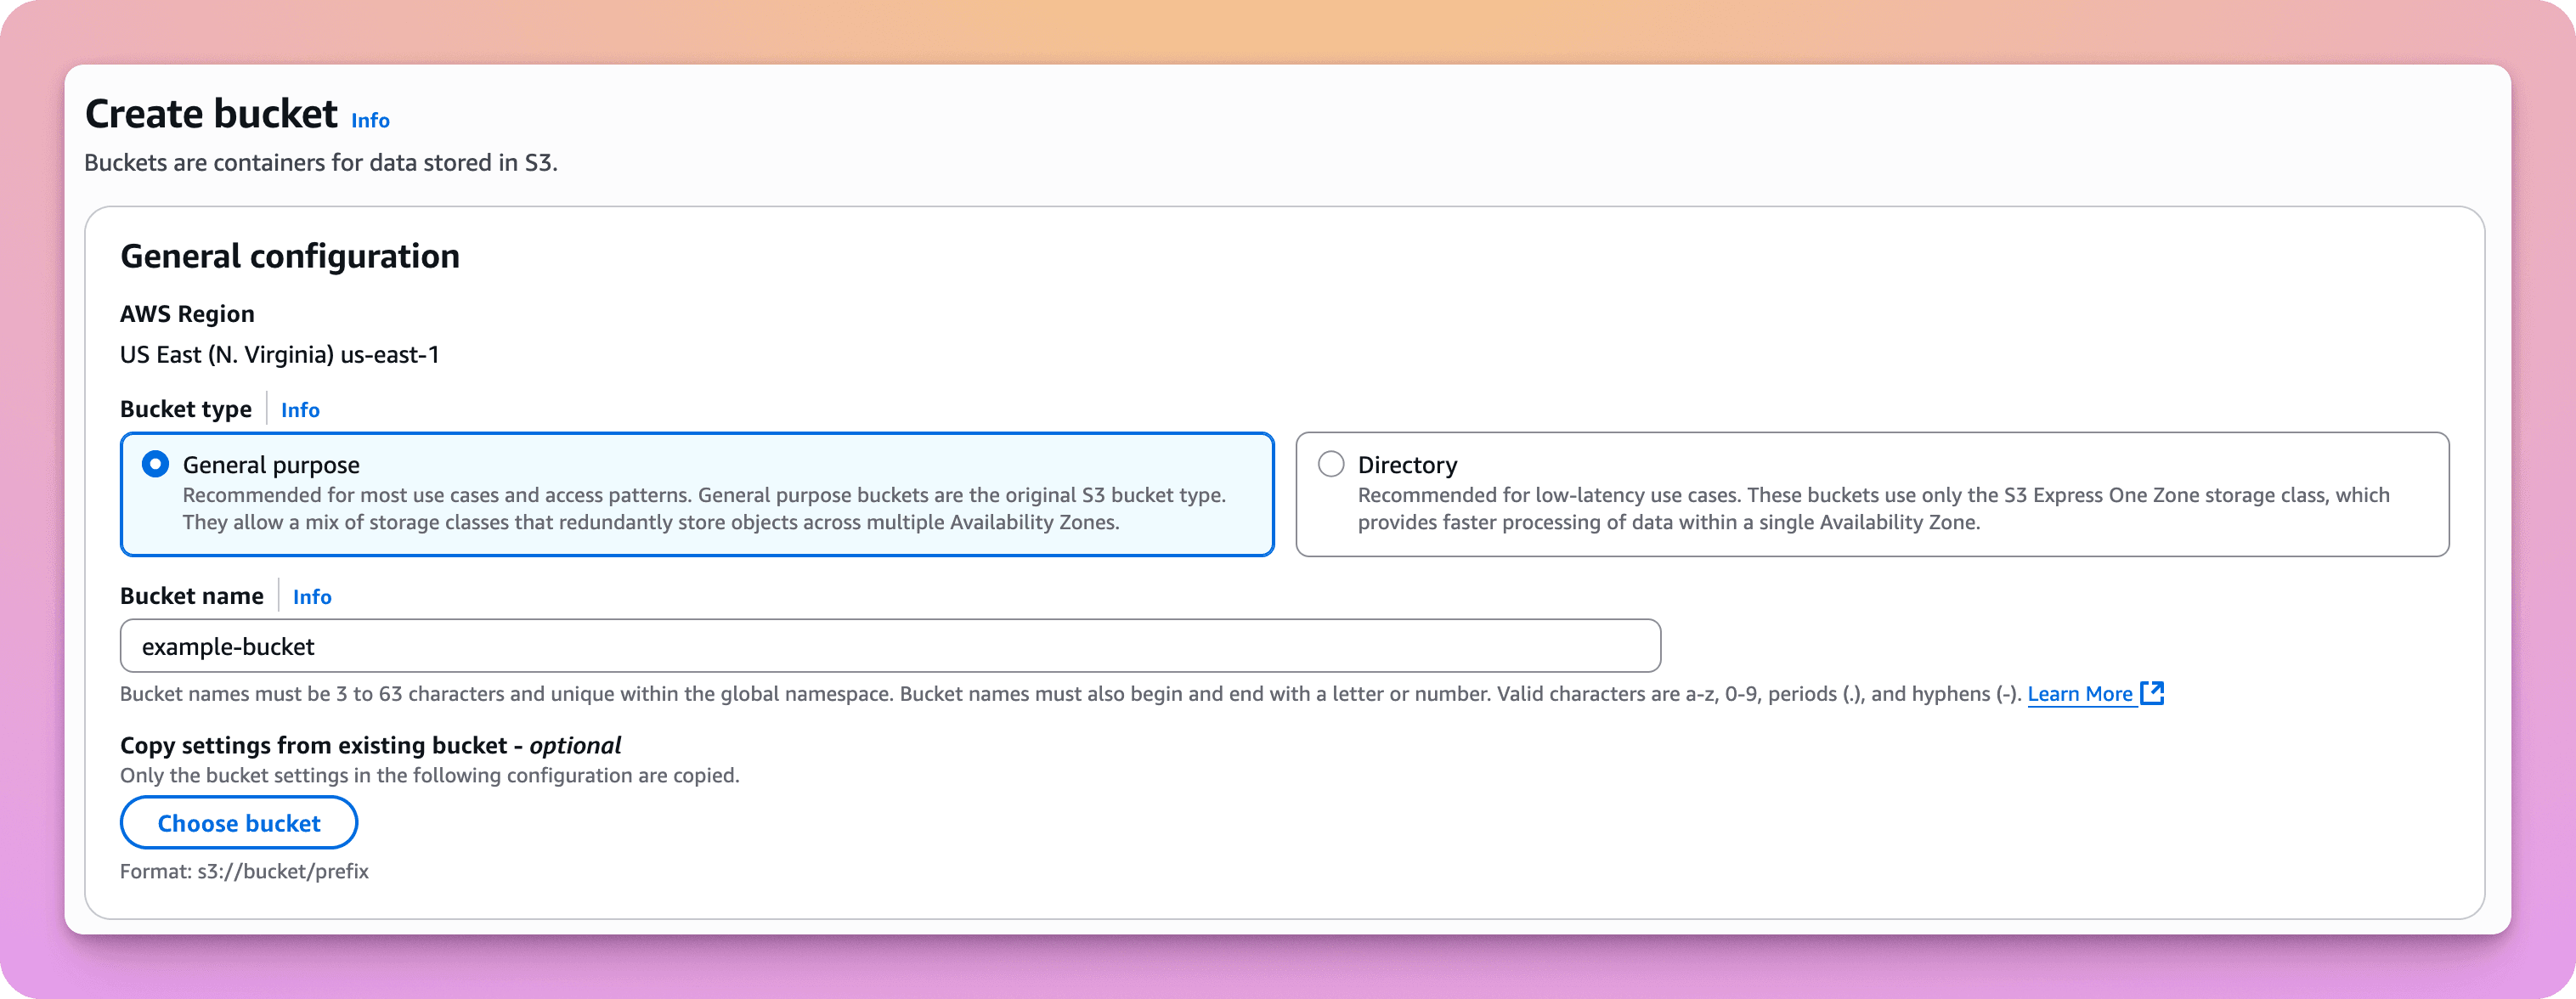2576x999 pixels.
Task: Click the bucket naming rules helper text
Action: click(1070, 694)
